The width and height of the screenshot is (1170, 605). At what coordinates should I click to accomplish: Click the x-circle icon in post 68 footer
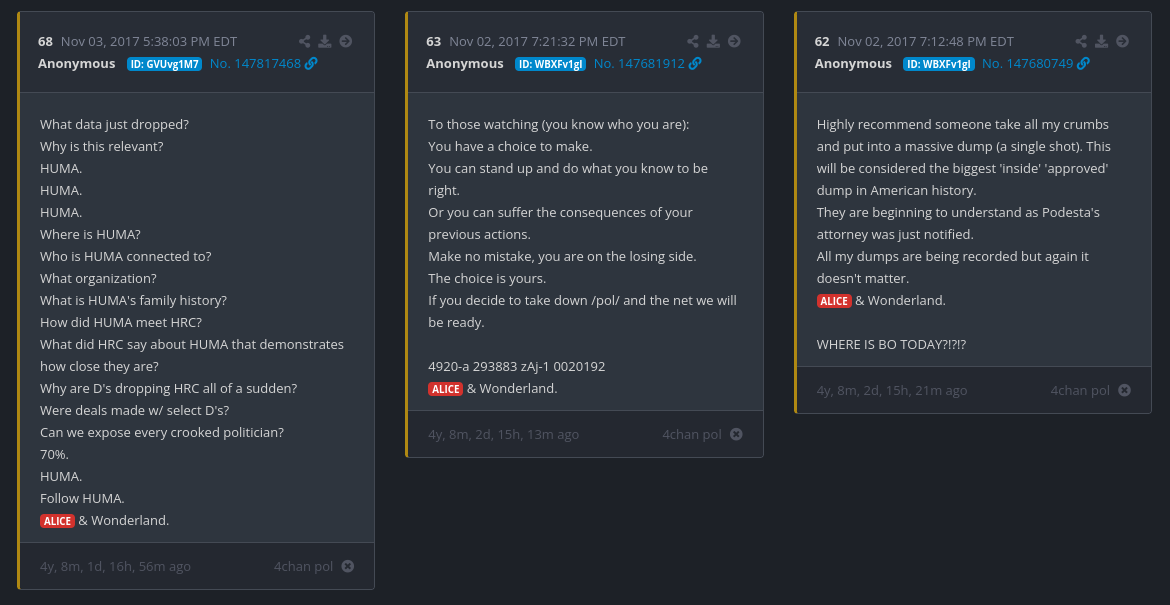[348, 566]
